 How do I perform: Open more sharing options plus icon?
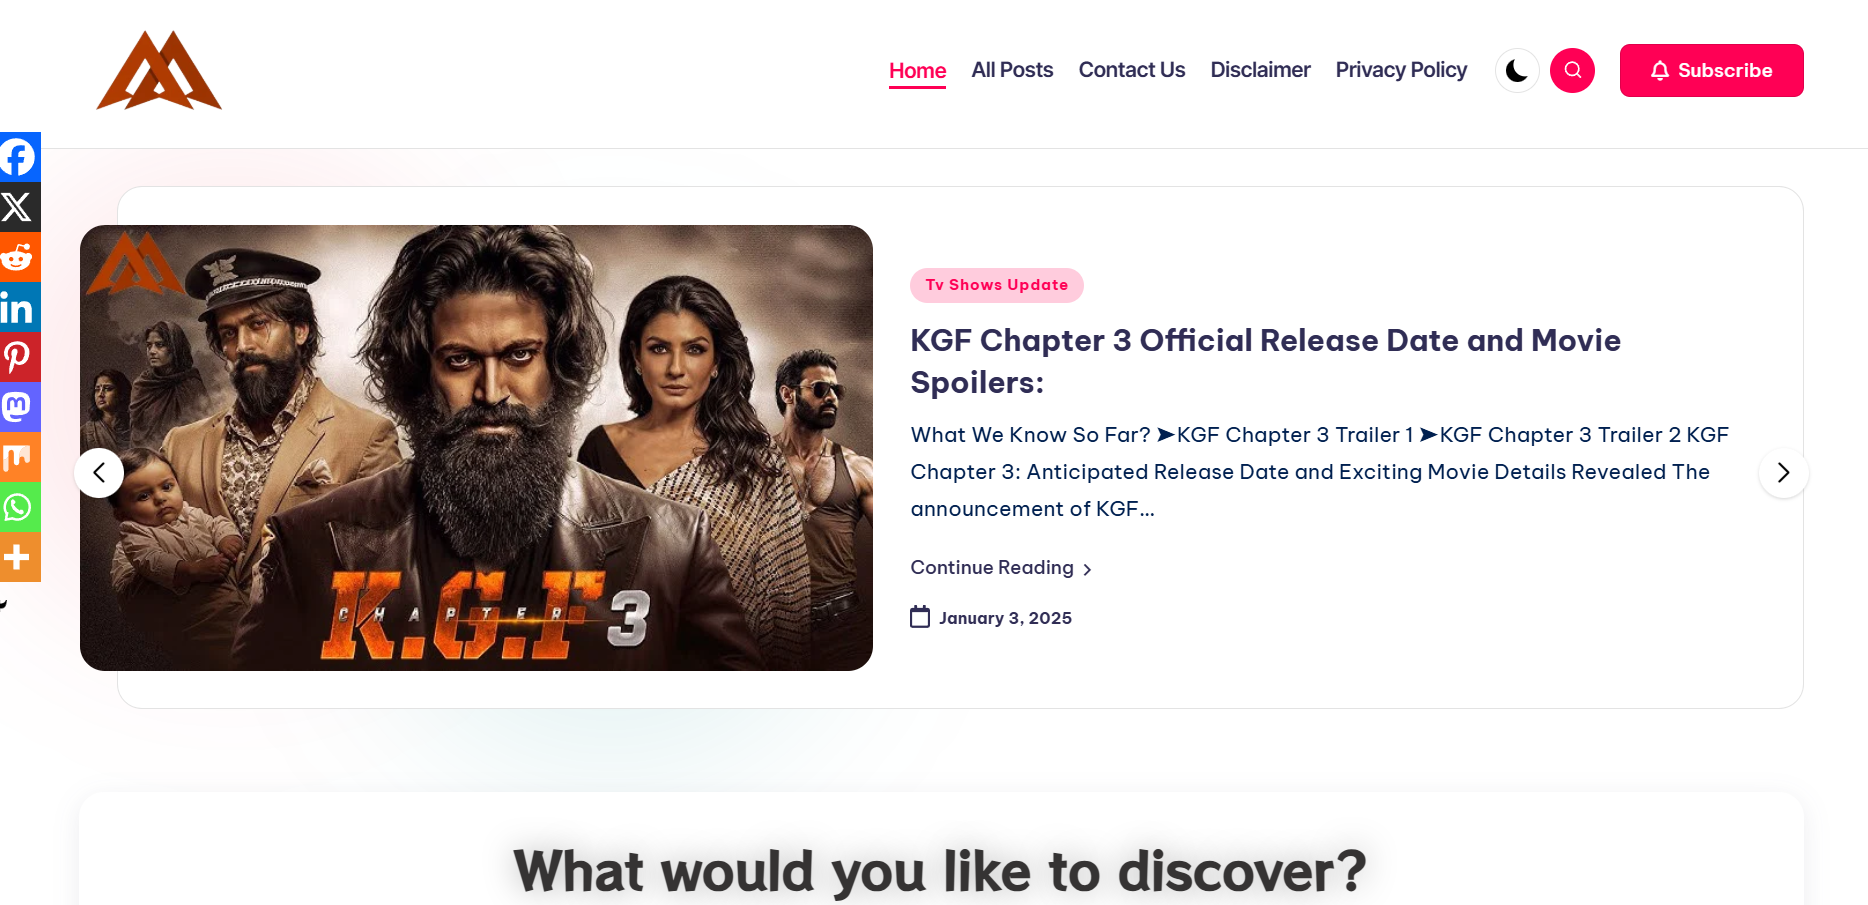19,557
